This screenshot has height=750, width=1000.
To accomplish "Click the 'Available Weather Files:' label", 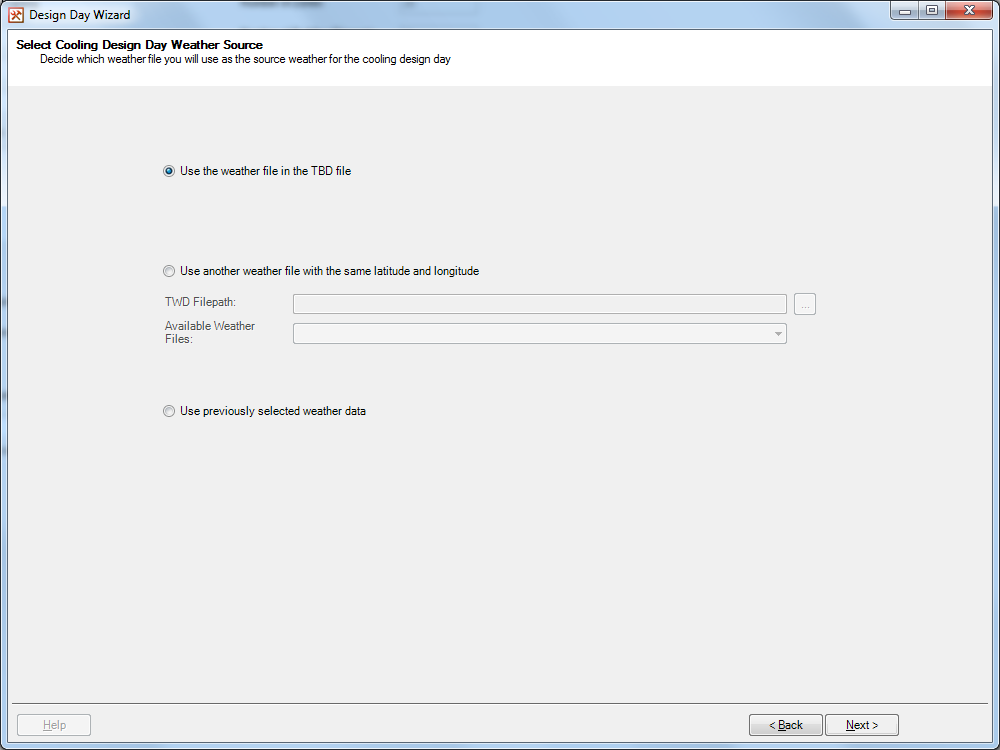I will pyautogui.click(x=210, y=332).
